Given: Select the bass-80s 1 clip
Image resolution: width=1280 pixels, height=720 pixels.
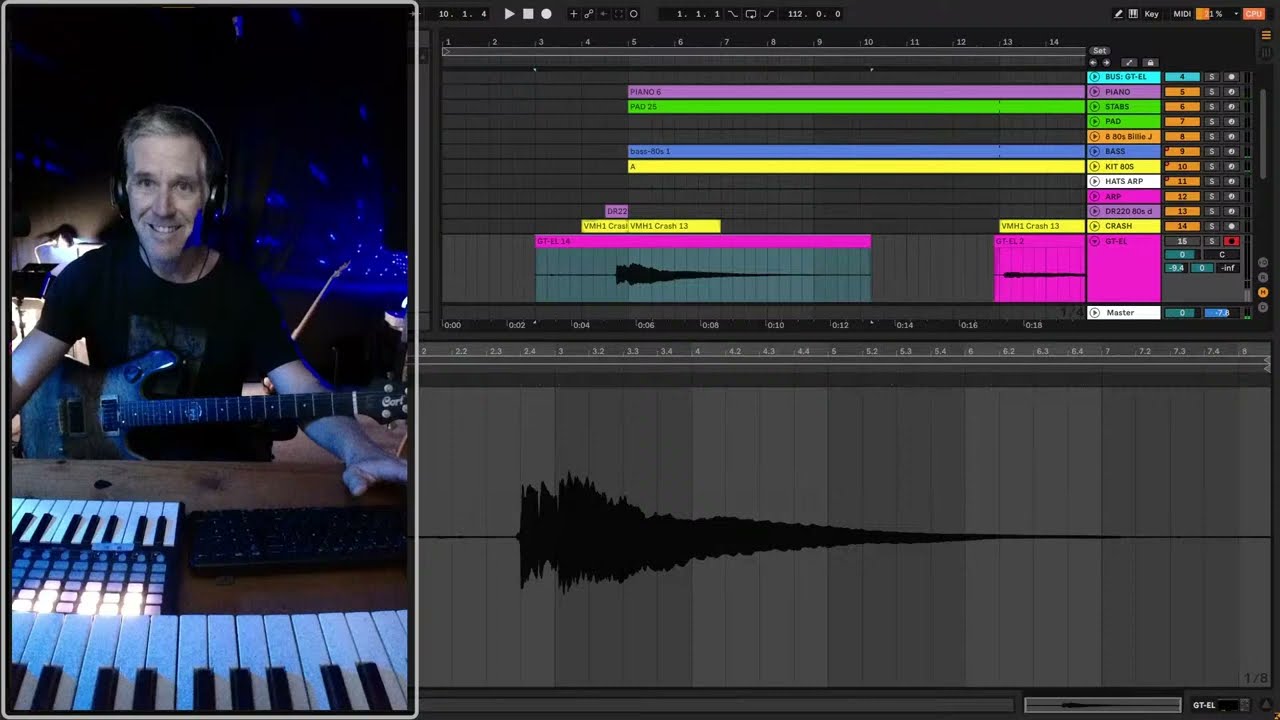Looking at the screenshot, I should 856,152.
